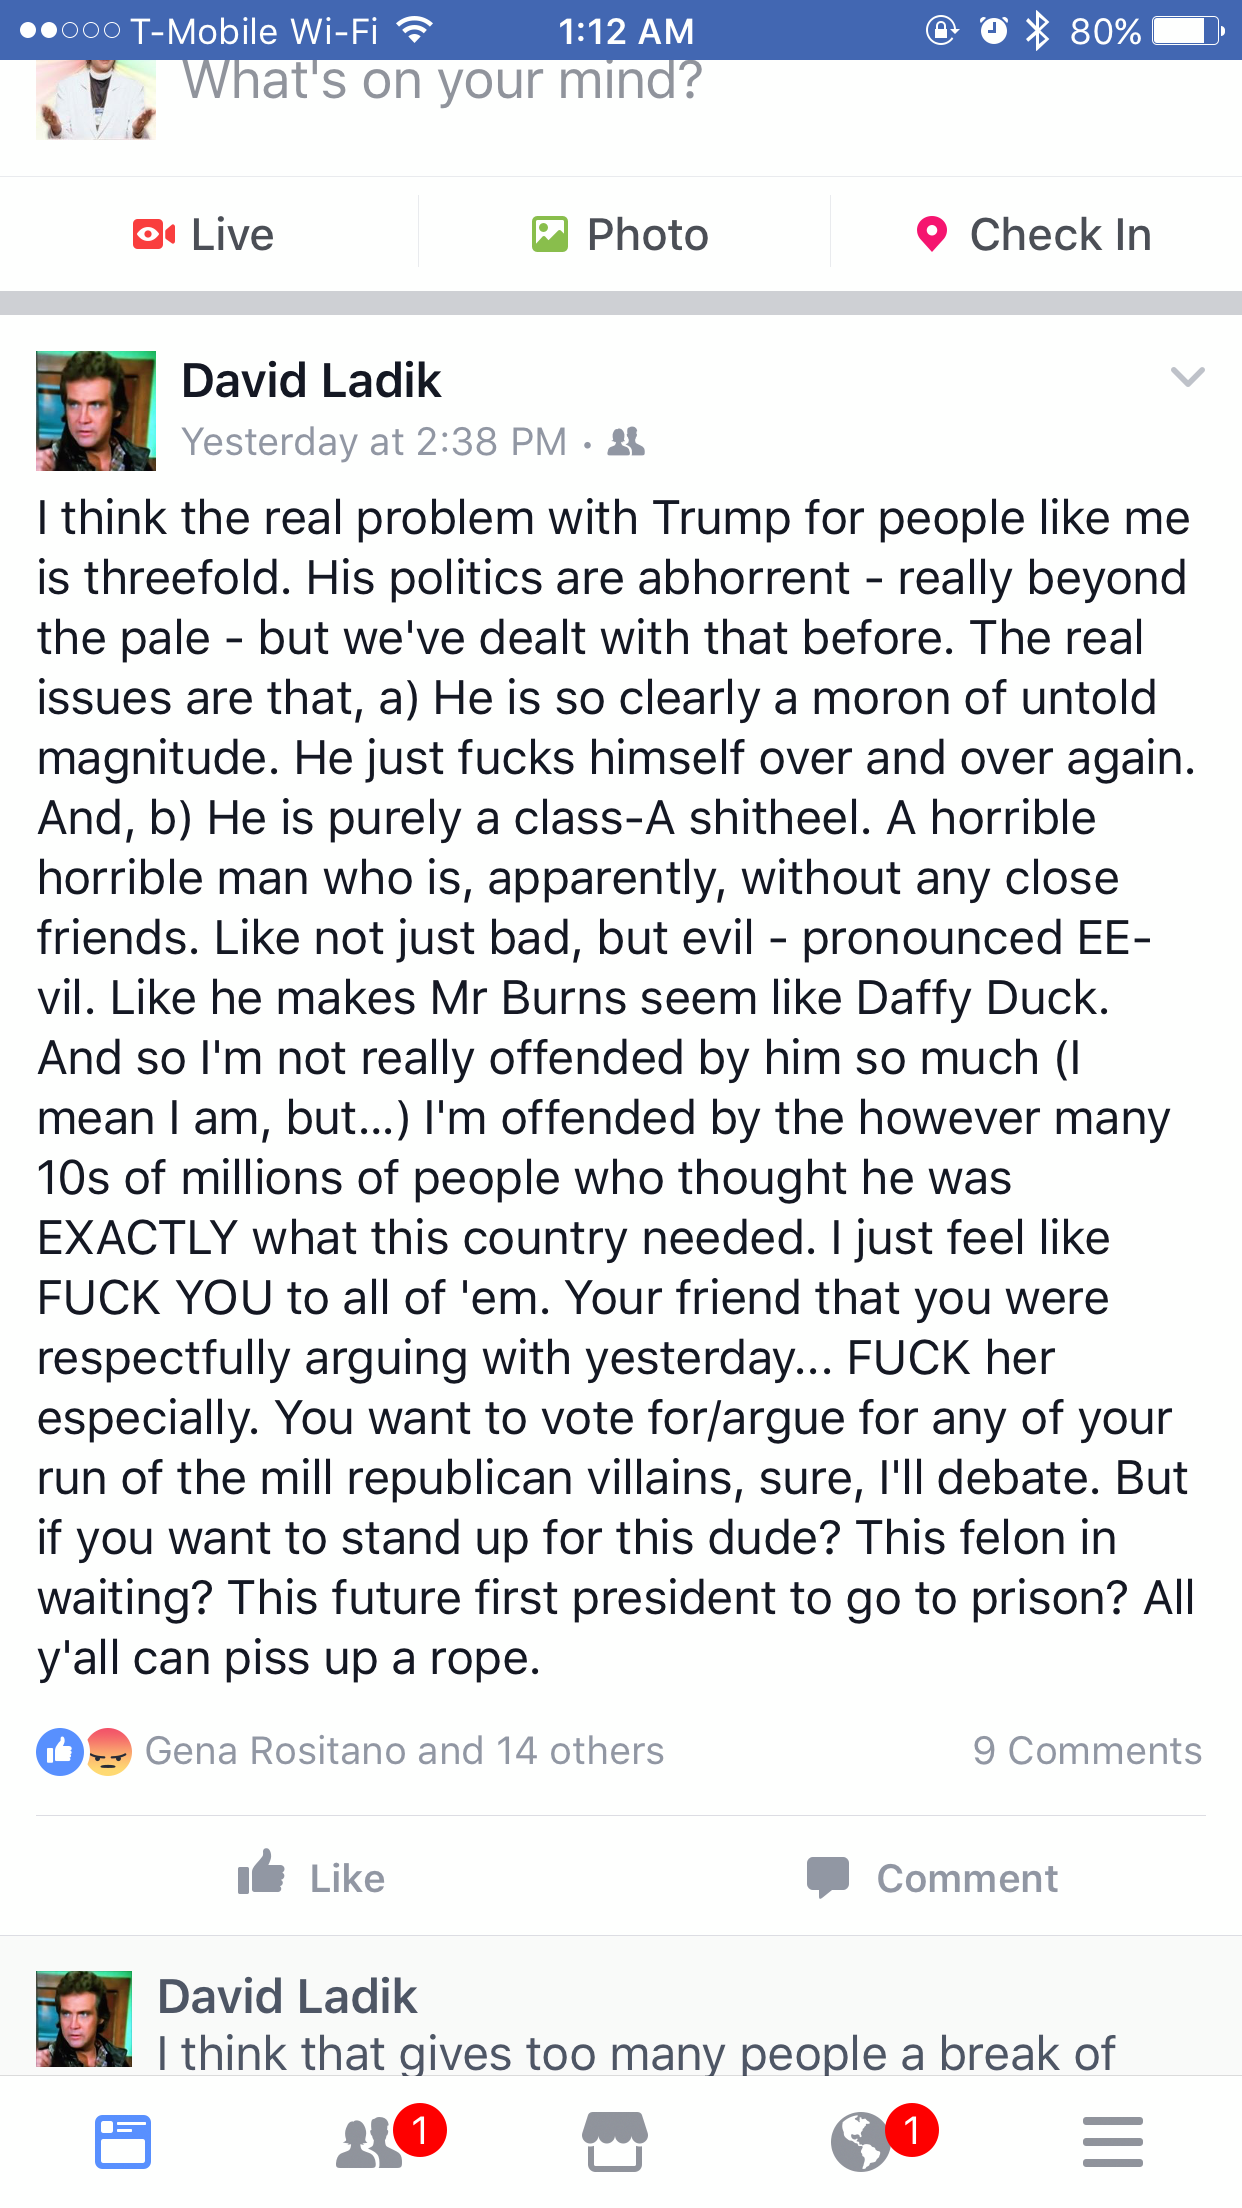1242x2208 pixels.
Task: Open the Marketplace storefront icon
Action: [615, 2142]
